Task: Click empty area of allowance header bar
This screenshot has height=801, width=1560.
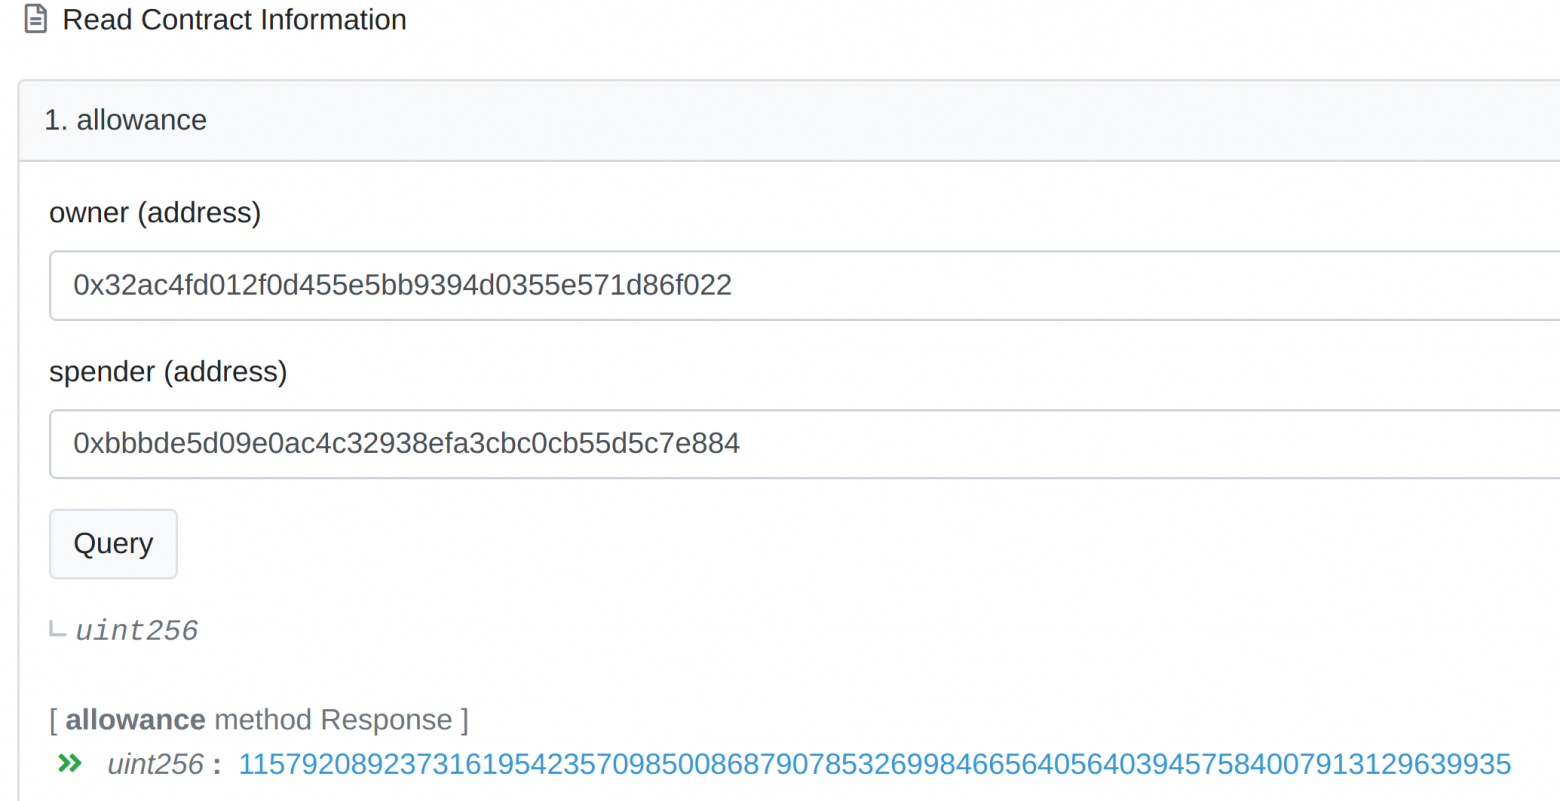Action: 900,120
